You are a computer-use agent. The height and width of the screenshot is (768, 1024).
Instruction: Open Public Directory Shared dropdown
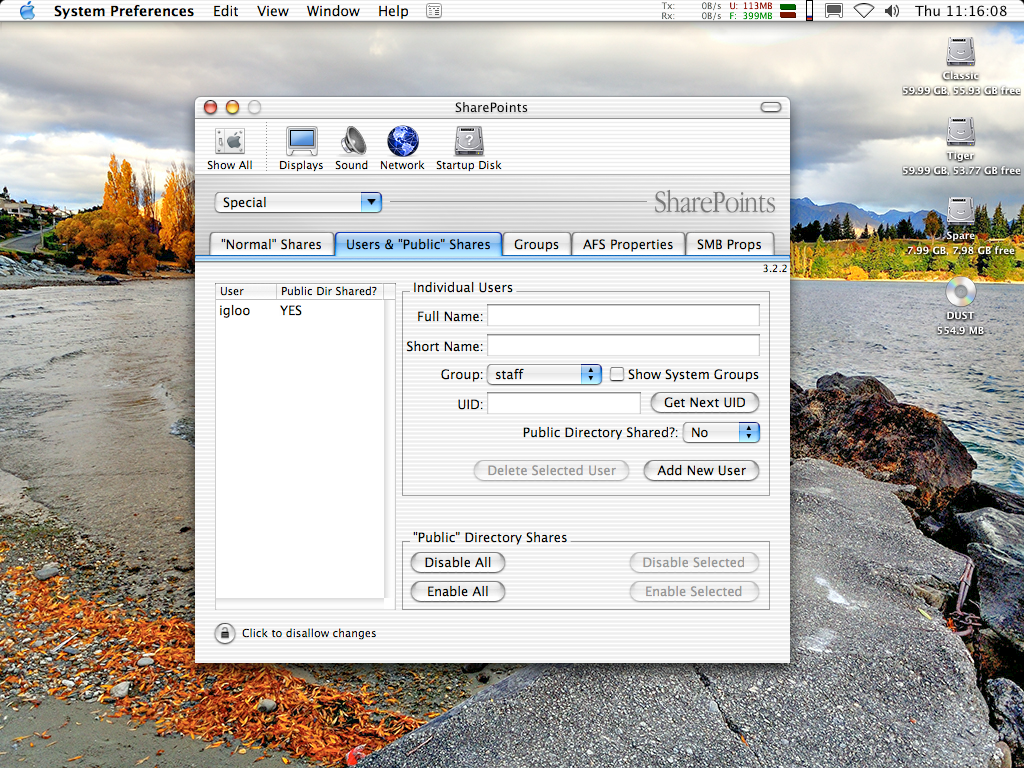coord(721,432)
